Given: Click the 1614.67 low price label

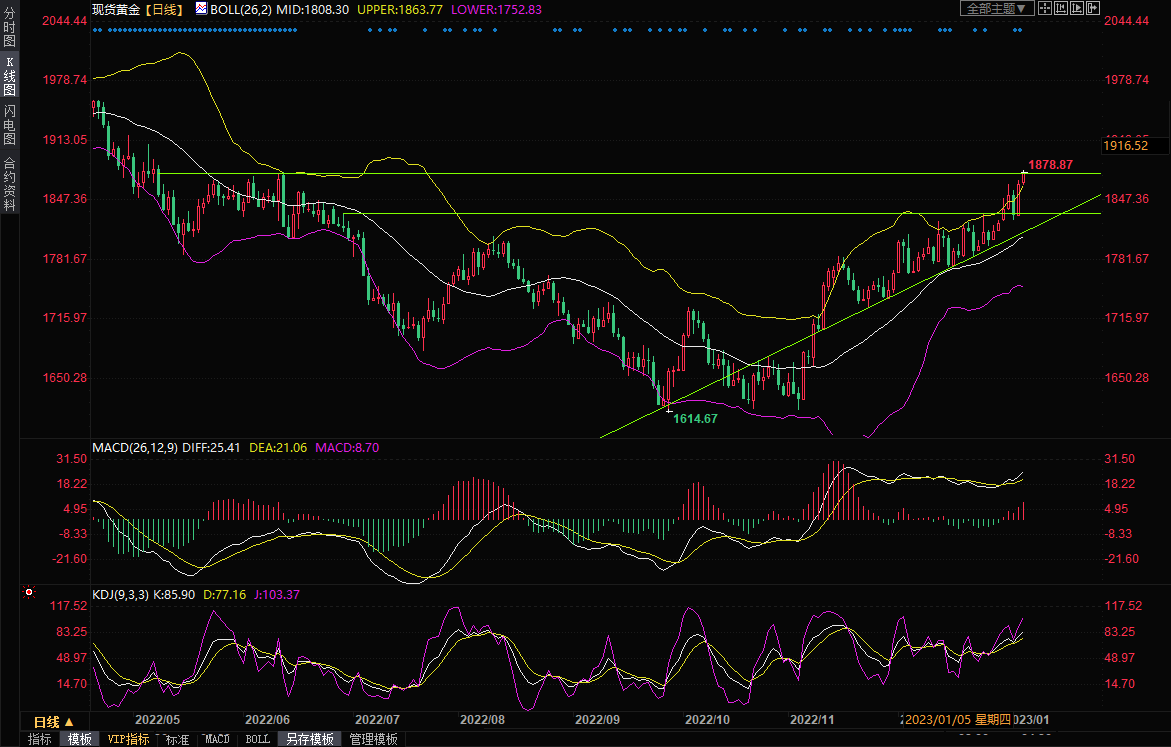Looking at the screenshot, I should pos(695,418).
